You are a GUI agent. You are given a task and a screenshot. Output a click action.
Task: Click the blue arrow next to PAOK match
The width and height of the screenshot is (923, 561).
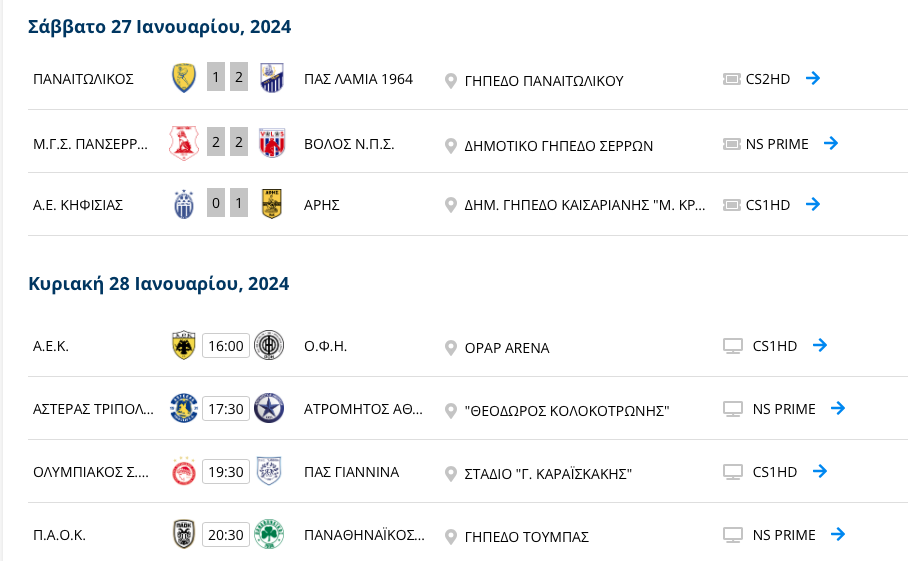point(838,534)
